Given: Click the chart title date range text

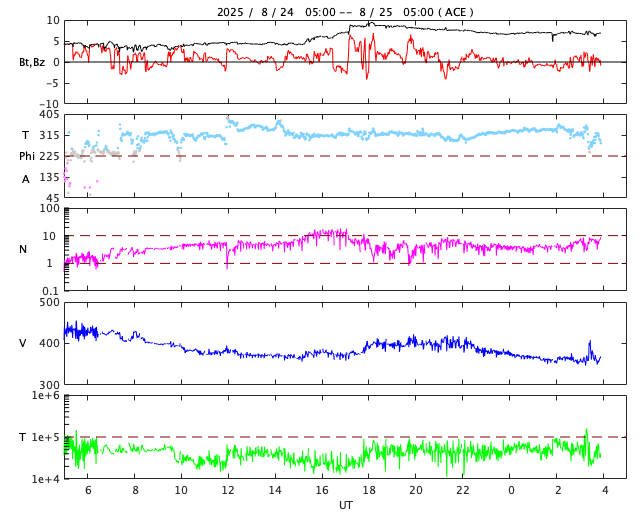Looking at the screenshot, I should (x=345, y=12).
